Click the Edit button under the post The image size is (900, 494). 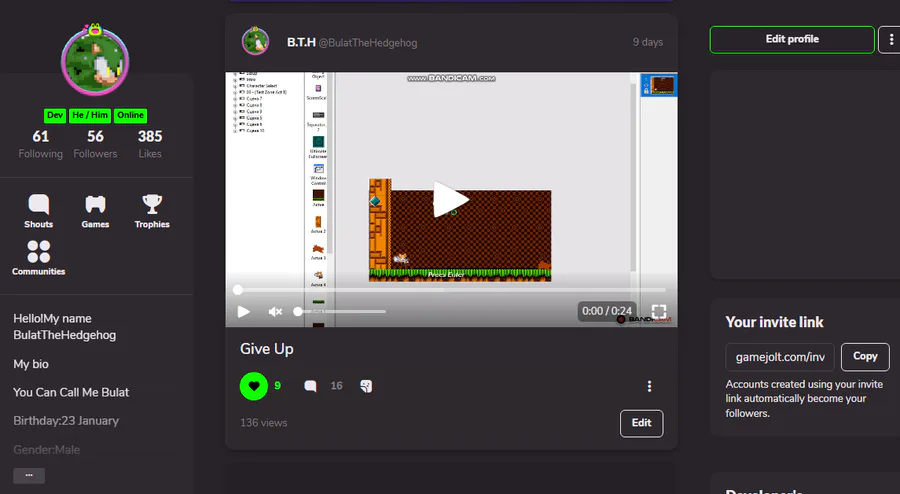(641, 423)
